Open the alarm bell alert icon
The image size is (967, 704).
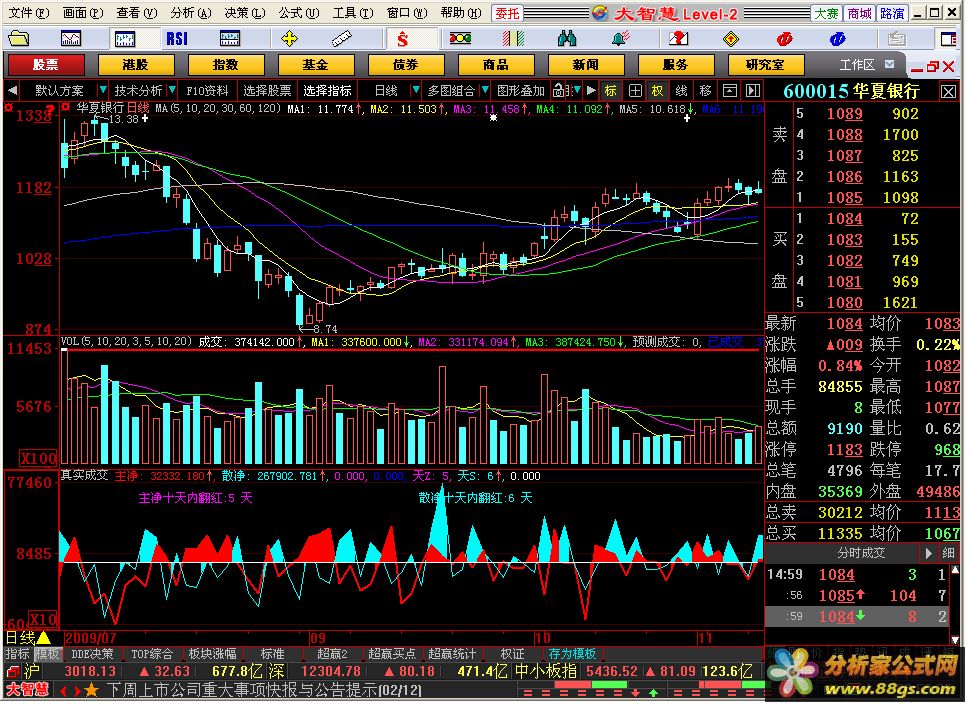tap(620, 39)
